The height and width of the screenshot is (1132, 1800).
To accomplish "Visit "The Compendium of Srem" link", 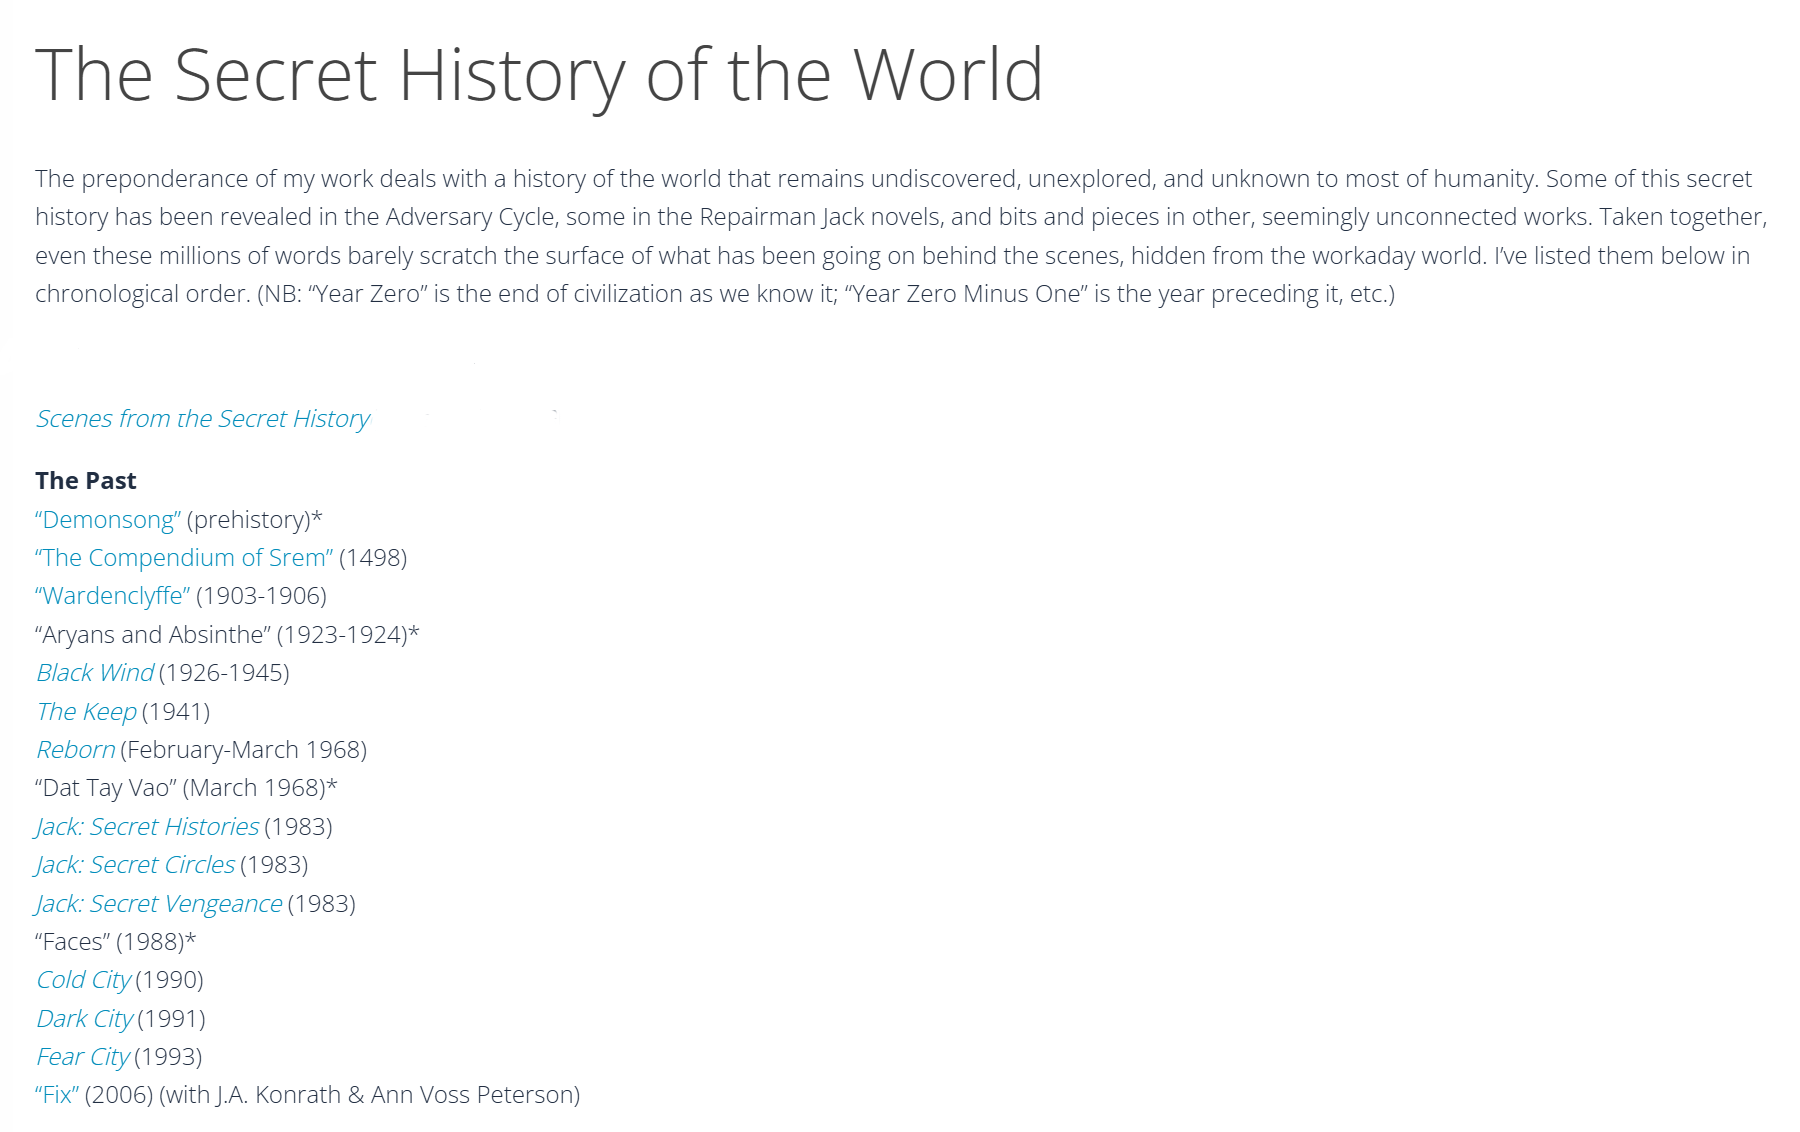I will [184, 558].
